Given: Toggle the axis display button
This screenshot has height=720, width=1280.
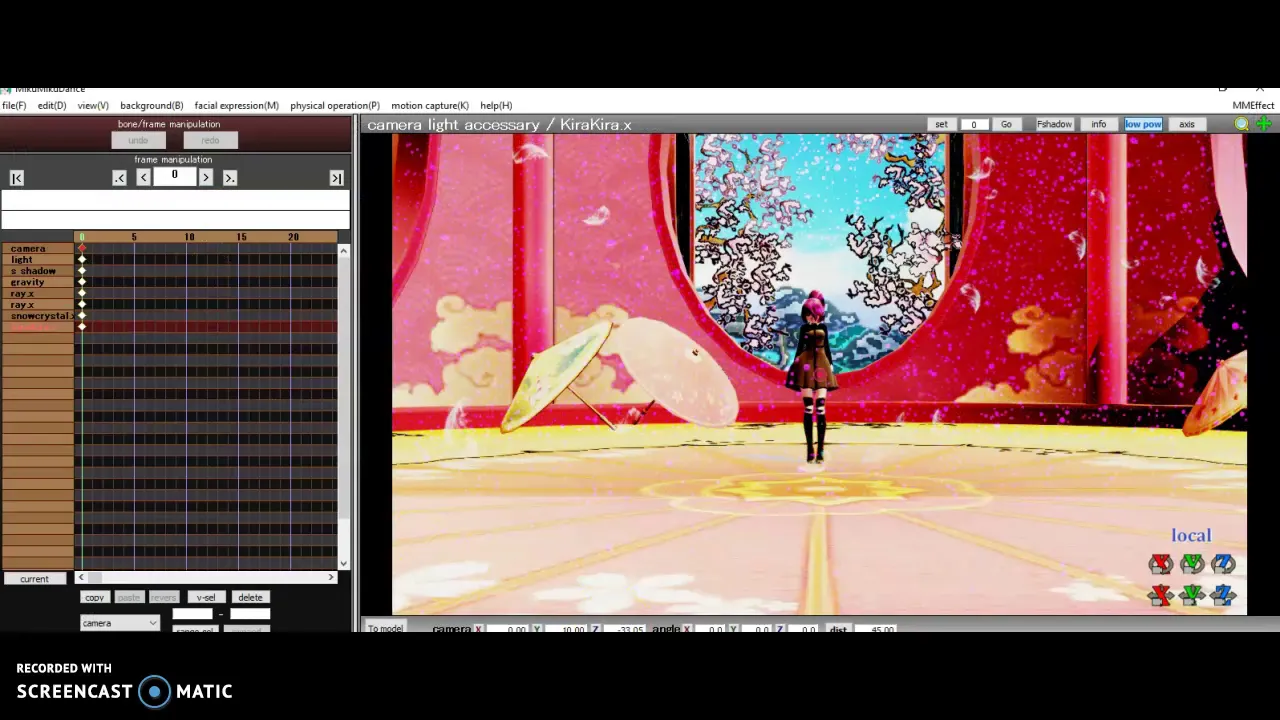Looking at the screenshot, I should coord(1186,124).
